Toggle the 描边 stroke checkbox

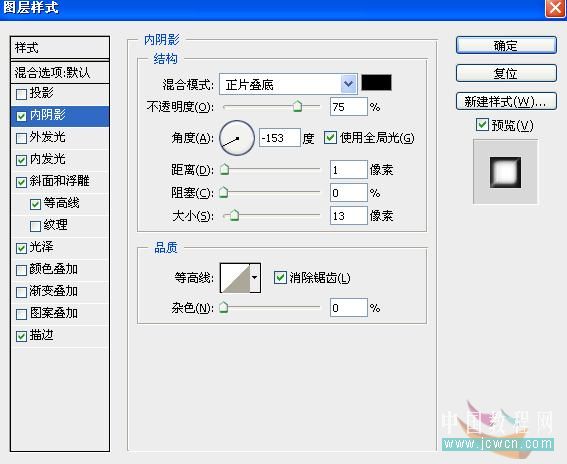pos(21,336)
